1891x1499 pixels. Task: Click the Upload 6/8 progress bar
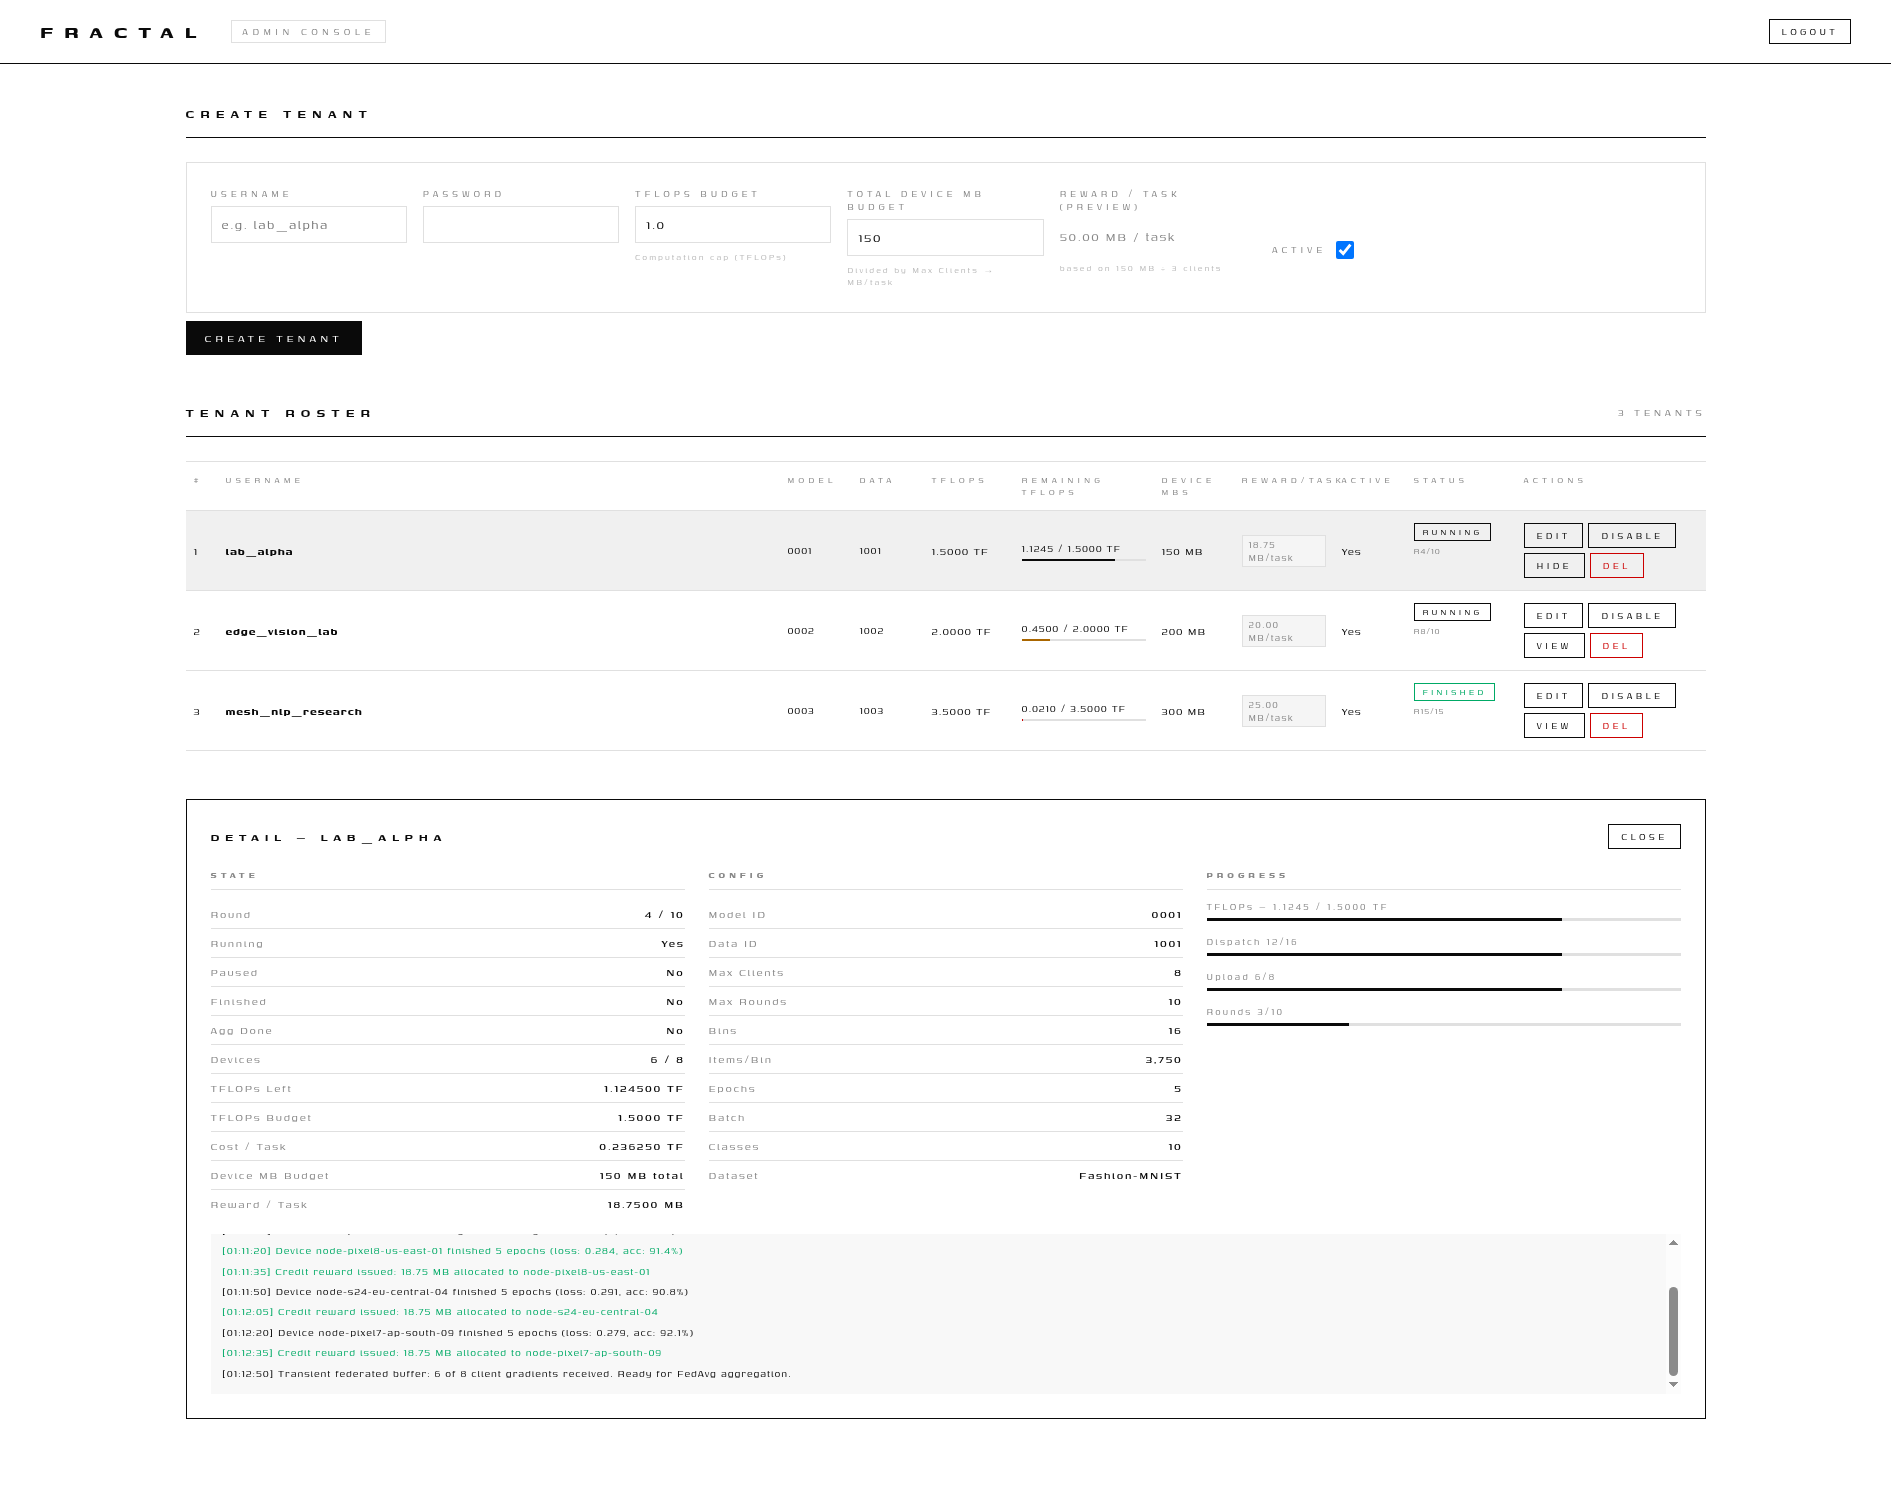(x=1443, y=989)
